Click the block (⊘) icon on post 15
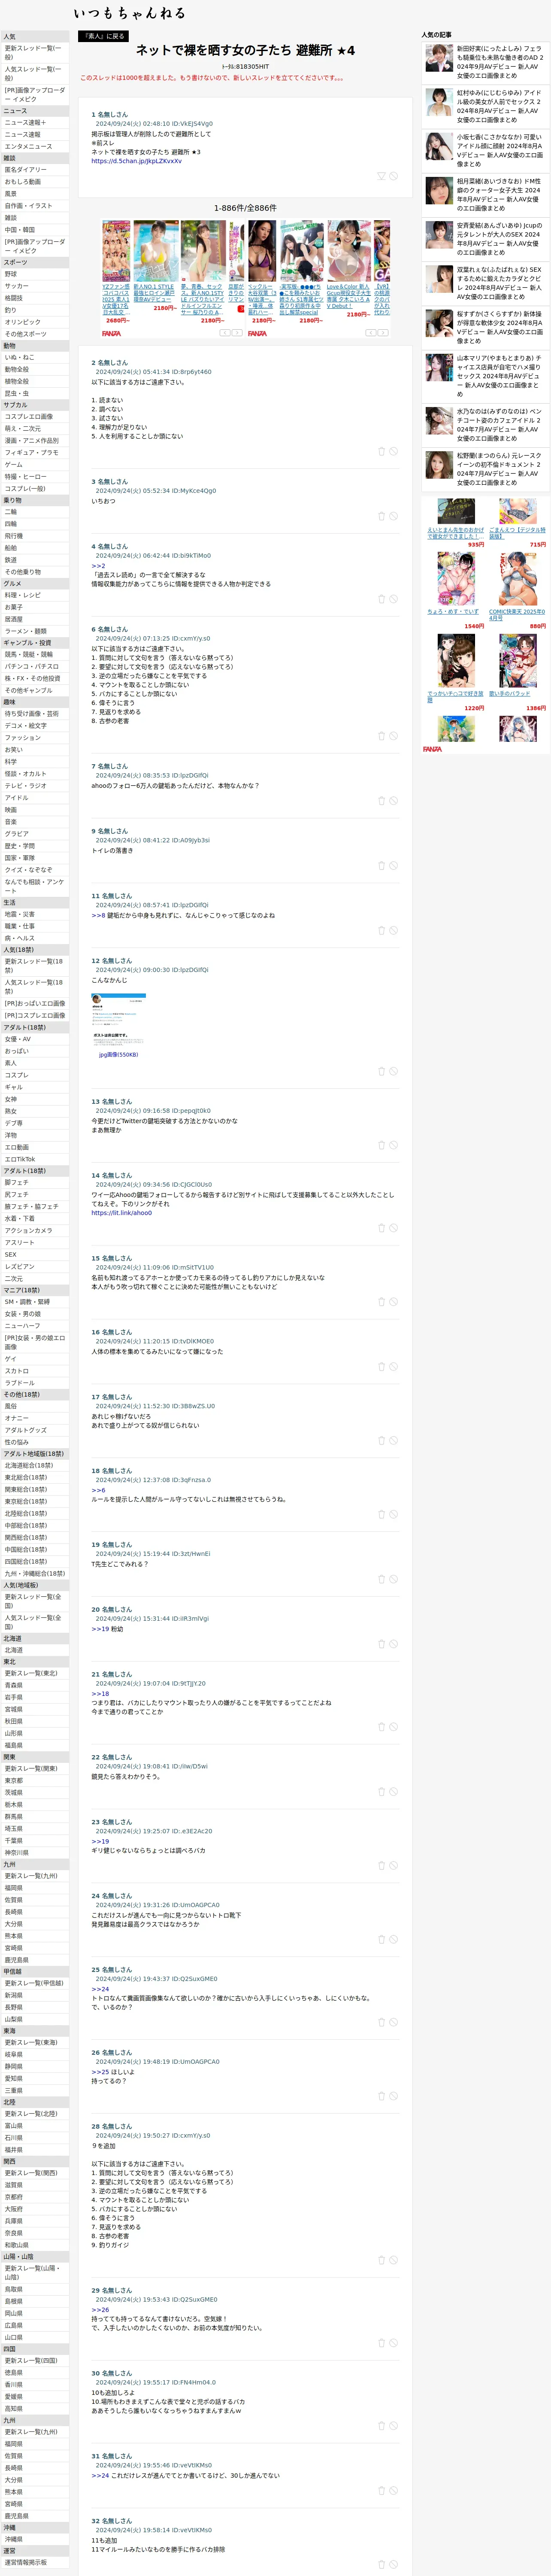 coord(393,1302)
